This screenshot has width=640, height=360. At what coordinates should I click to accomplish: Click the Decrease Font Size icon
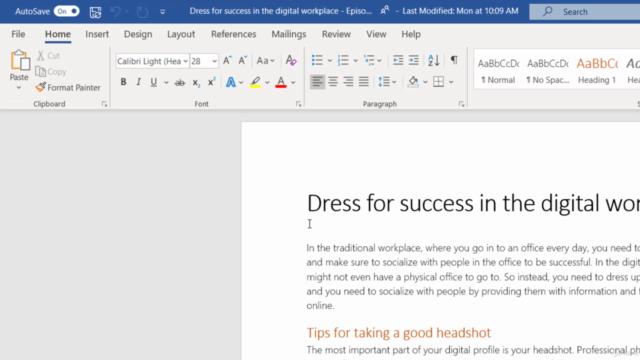[x=243, y=60]
